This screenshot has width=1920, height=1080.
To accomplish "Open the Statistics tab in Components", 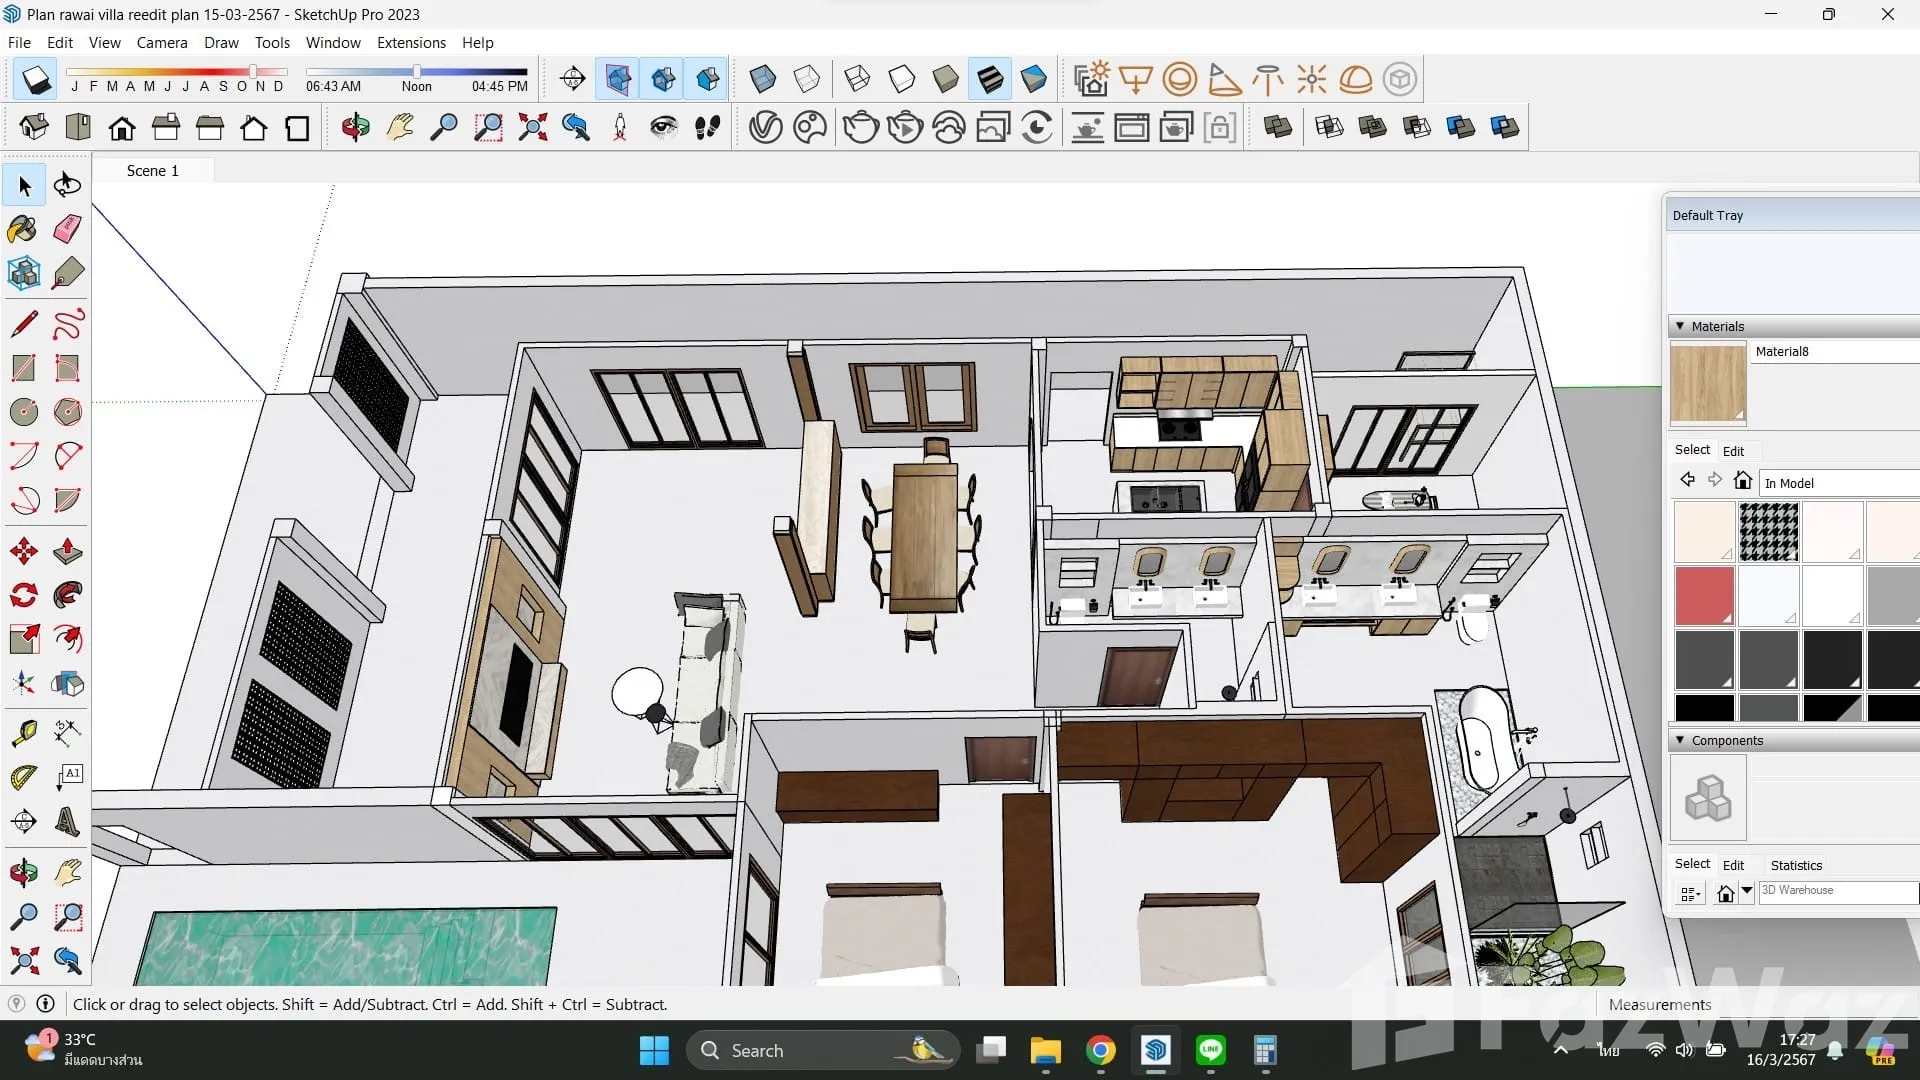I will (1796, 865).
